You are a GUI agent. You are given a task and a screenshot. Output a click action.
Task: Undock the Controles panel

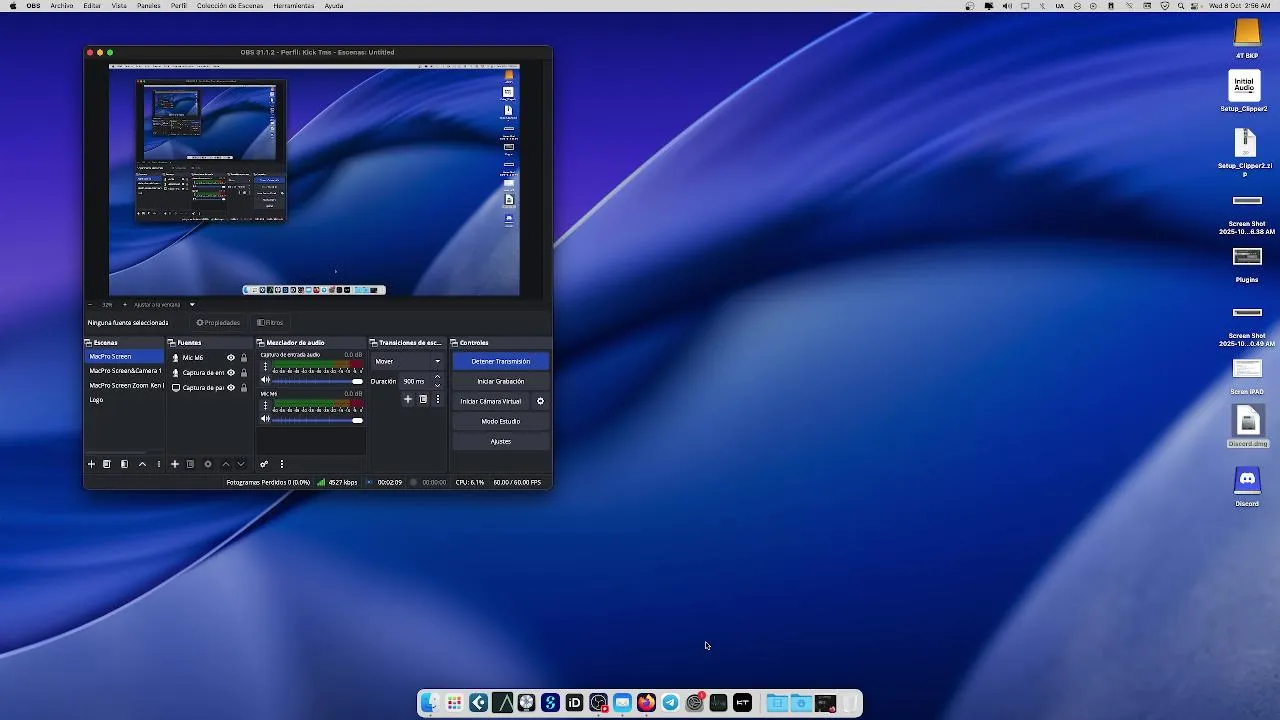coord(455,343)
